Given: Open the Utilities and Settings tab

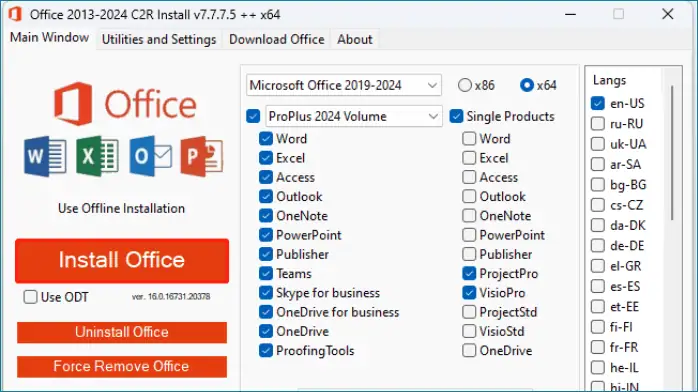Looking at the screenshot, I should tap(159, 40).
